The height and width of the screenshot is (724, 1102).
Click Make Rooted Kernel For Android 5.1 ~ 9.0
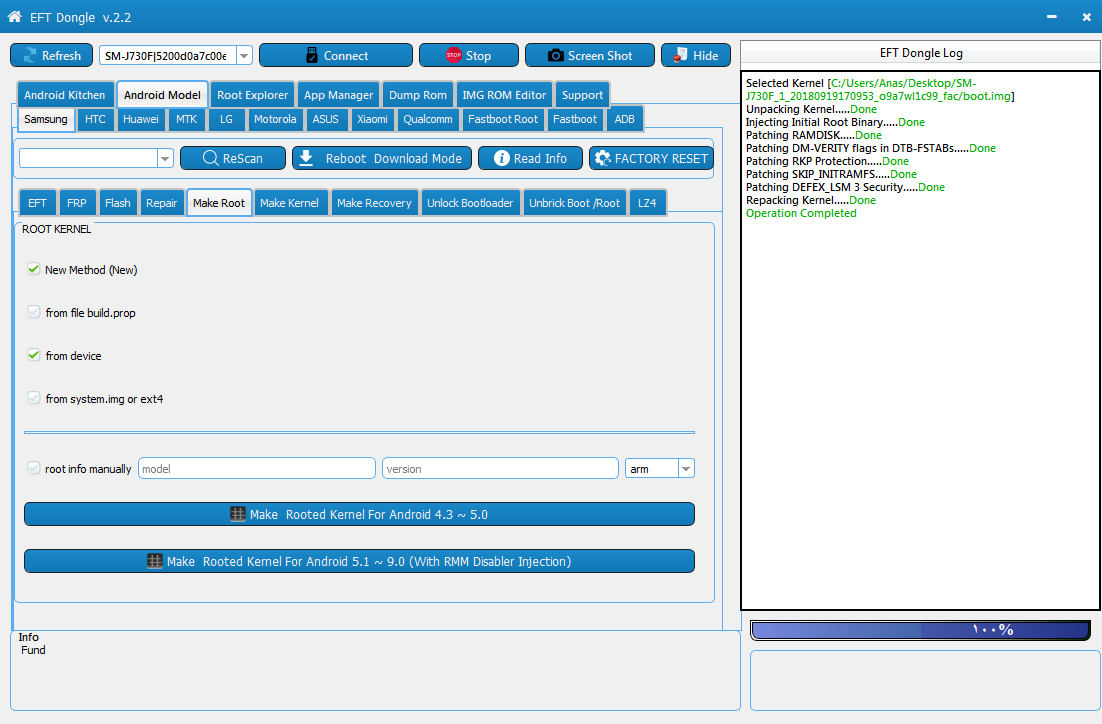click(x=359, y=561)
